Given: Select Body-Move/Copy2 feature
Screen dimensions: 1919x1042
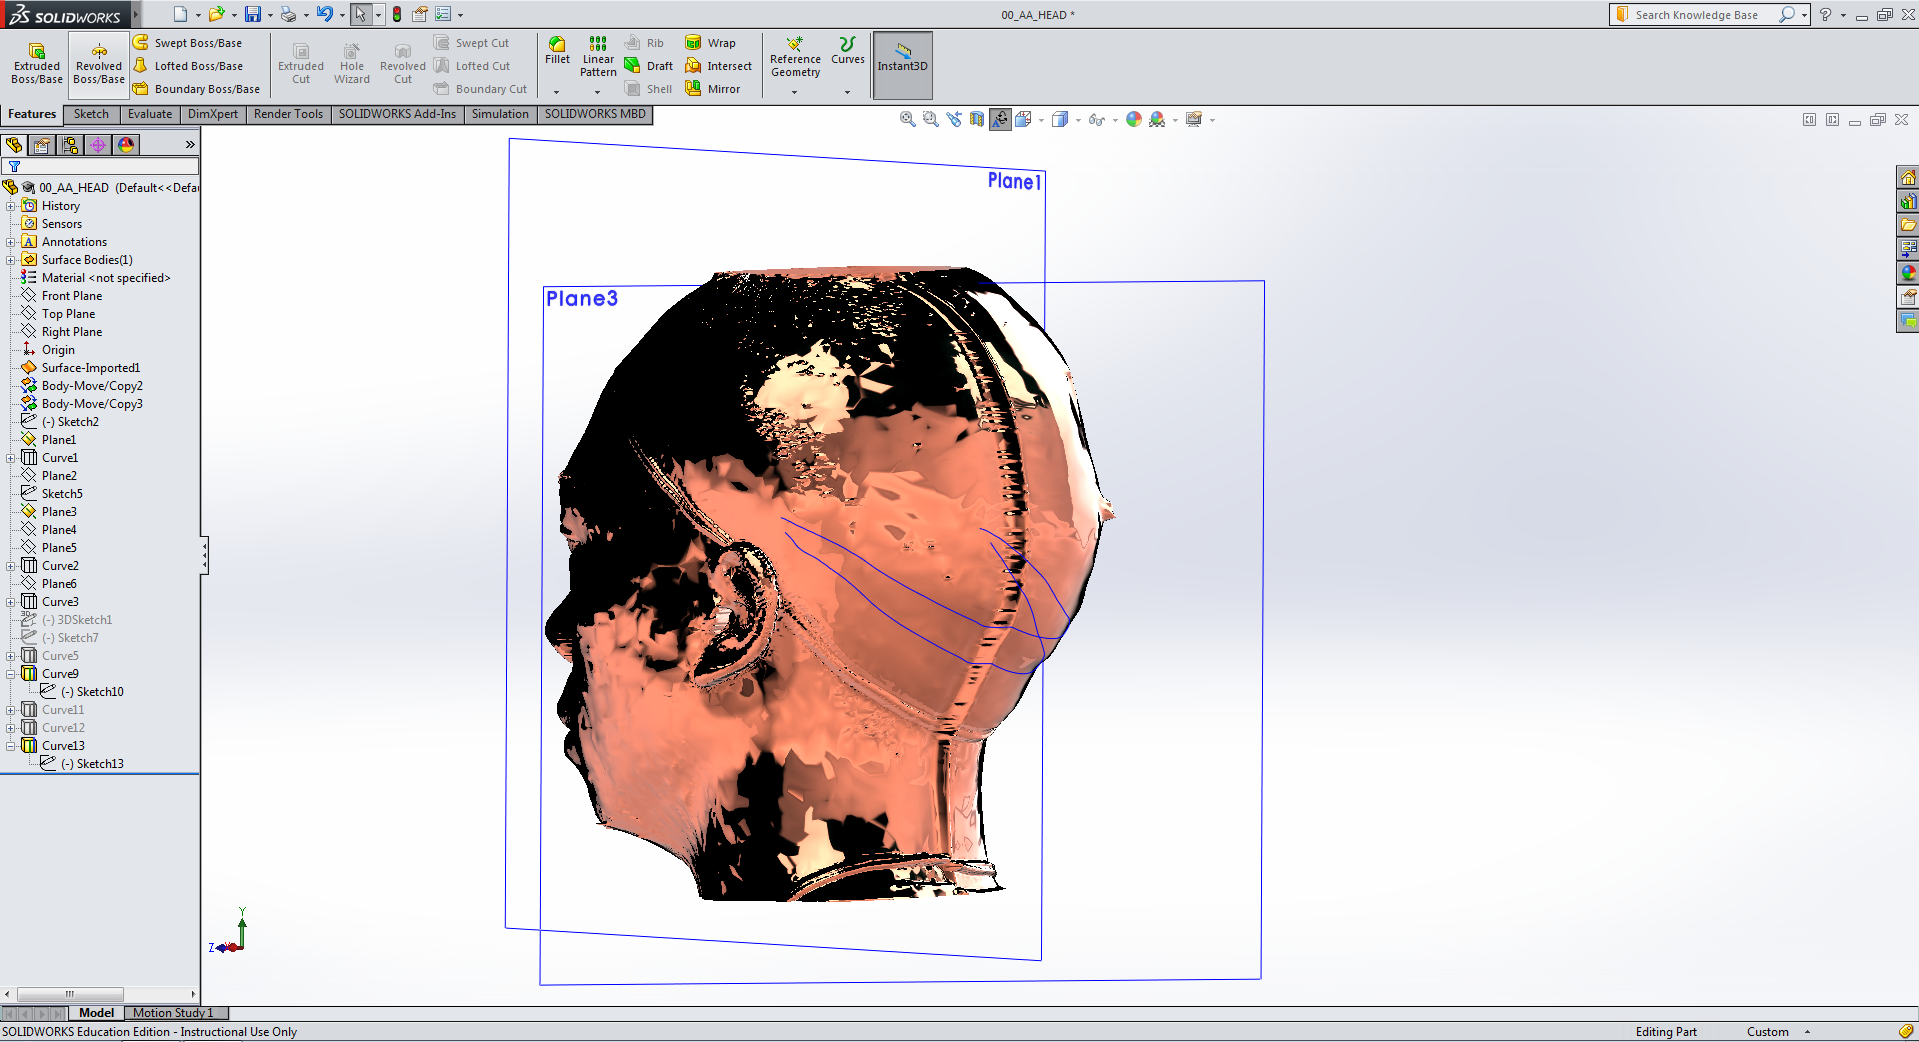Looking at the screenshot, I should tap(92, 386).
